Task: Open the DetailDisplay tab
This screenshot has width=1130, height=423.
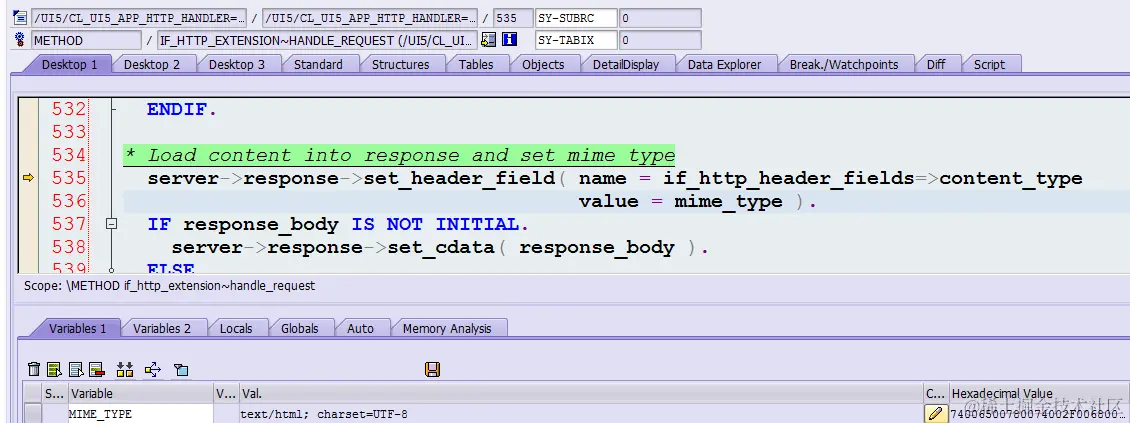Action: 626,64
